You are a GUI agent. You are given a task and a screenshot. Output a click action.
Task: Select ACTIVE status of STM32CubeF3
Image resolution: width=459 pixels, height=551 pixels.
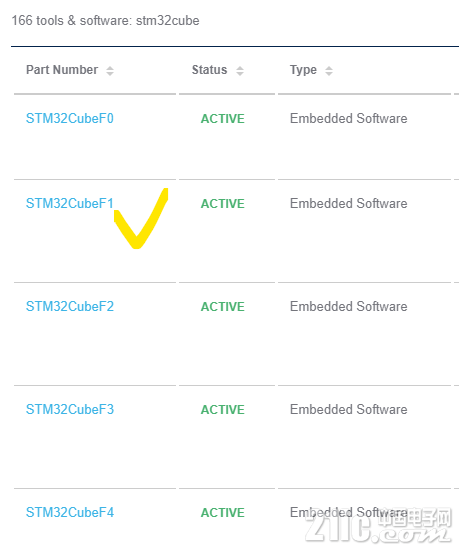tap(222, 410)
